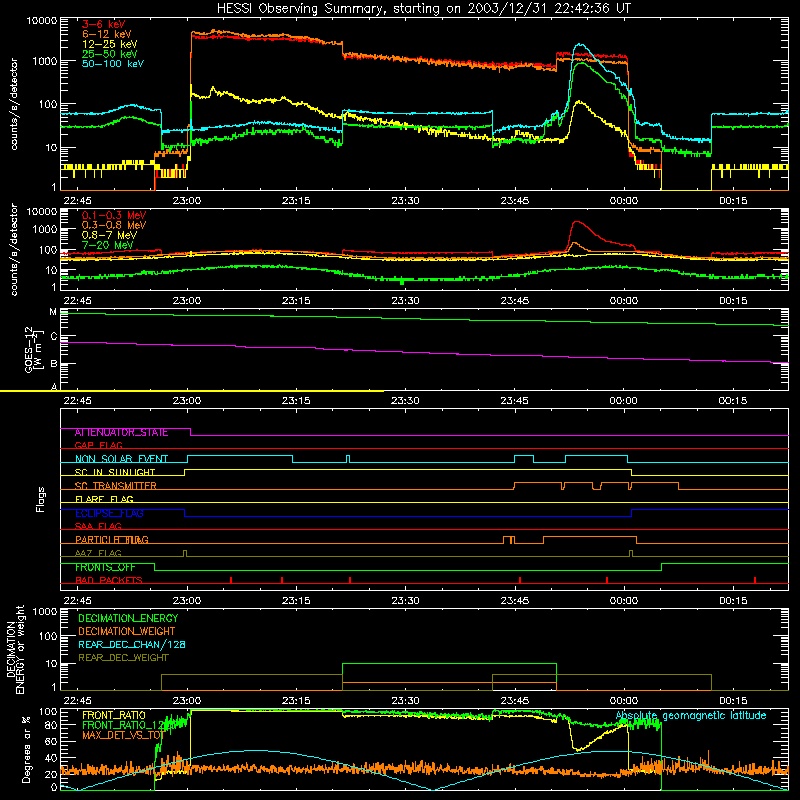800x800 pixels.
Task: Click counts/s/detector axis title of MeV panel
Action: click(14, 249)
